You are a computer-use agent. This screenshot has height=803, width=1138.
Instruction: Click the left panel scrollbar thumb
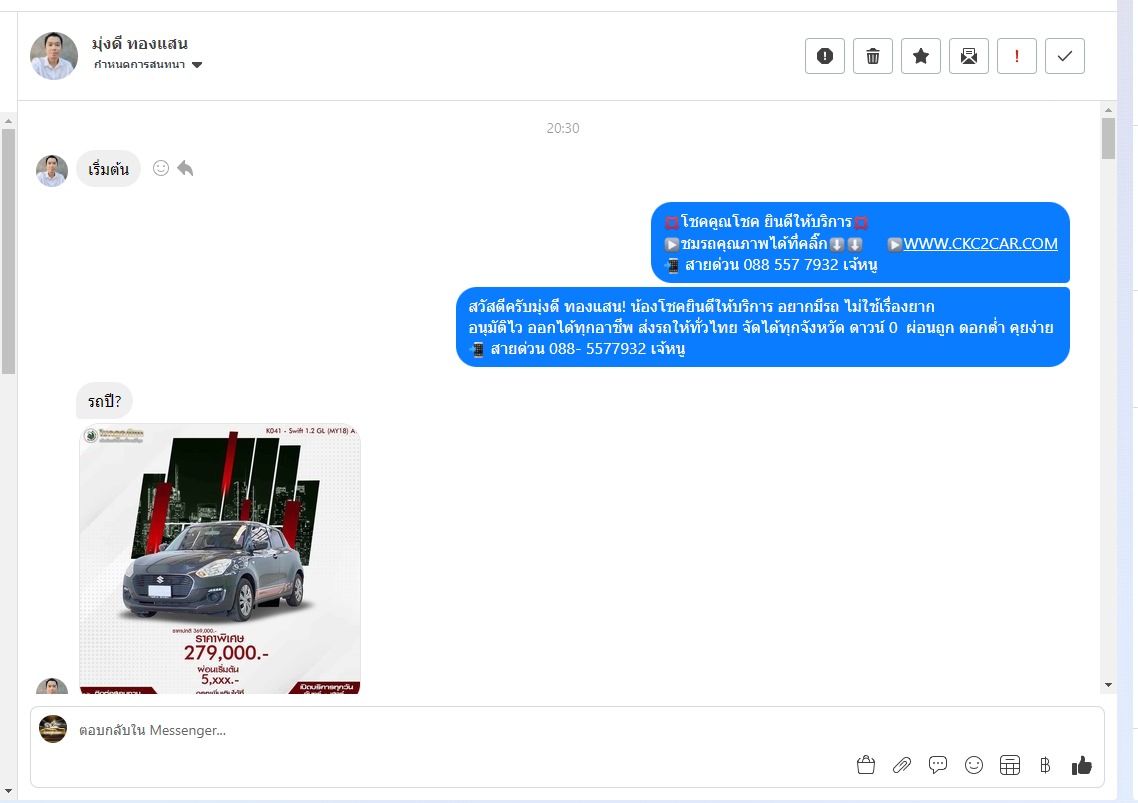(x=9, y=251)
